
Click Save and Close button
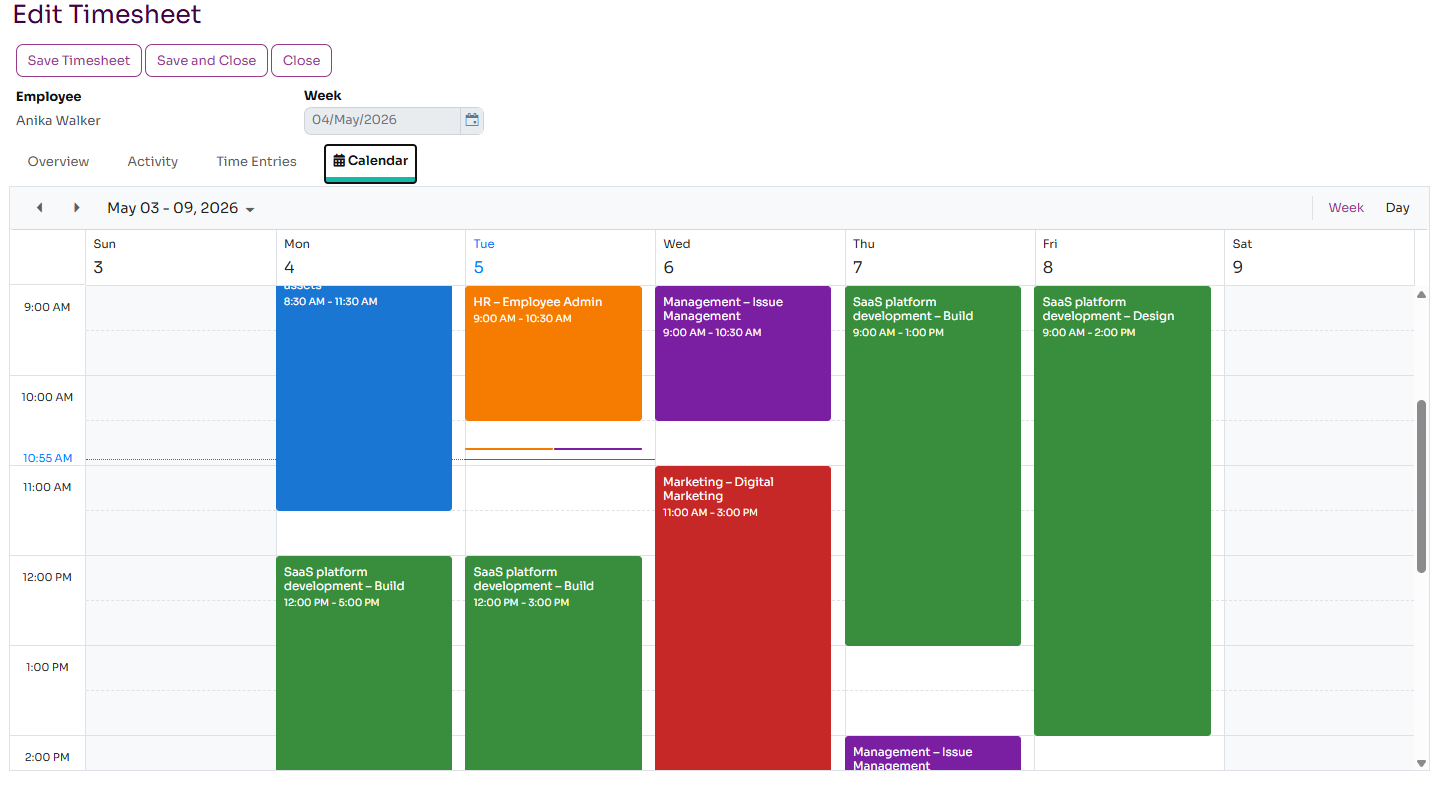coord(206,60)
